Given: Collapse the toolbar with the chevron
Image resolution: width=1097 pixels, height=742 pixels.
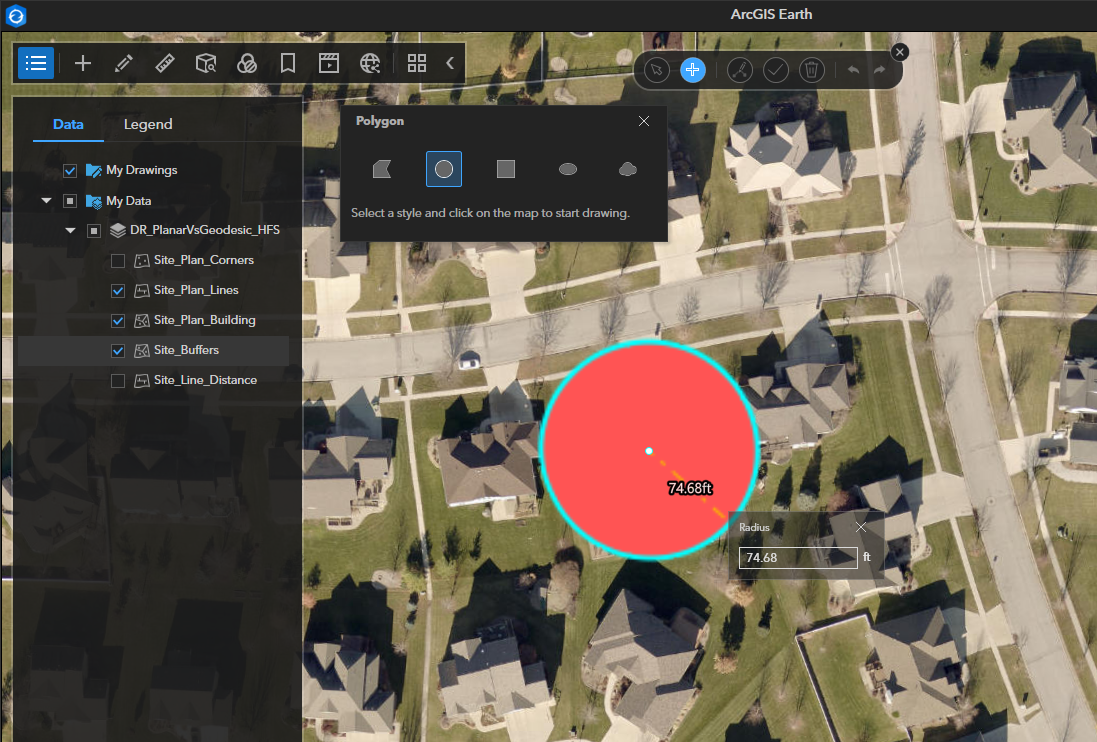Looking at the screenshot, I should click(x=449, y=62).
